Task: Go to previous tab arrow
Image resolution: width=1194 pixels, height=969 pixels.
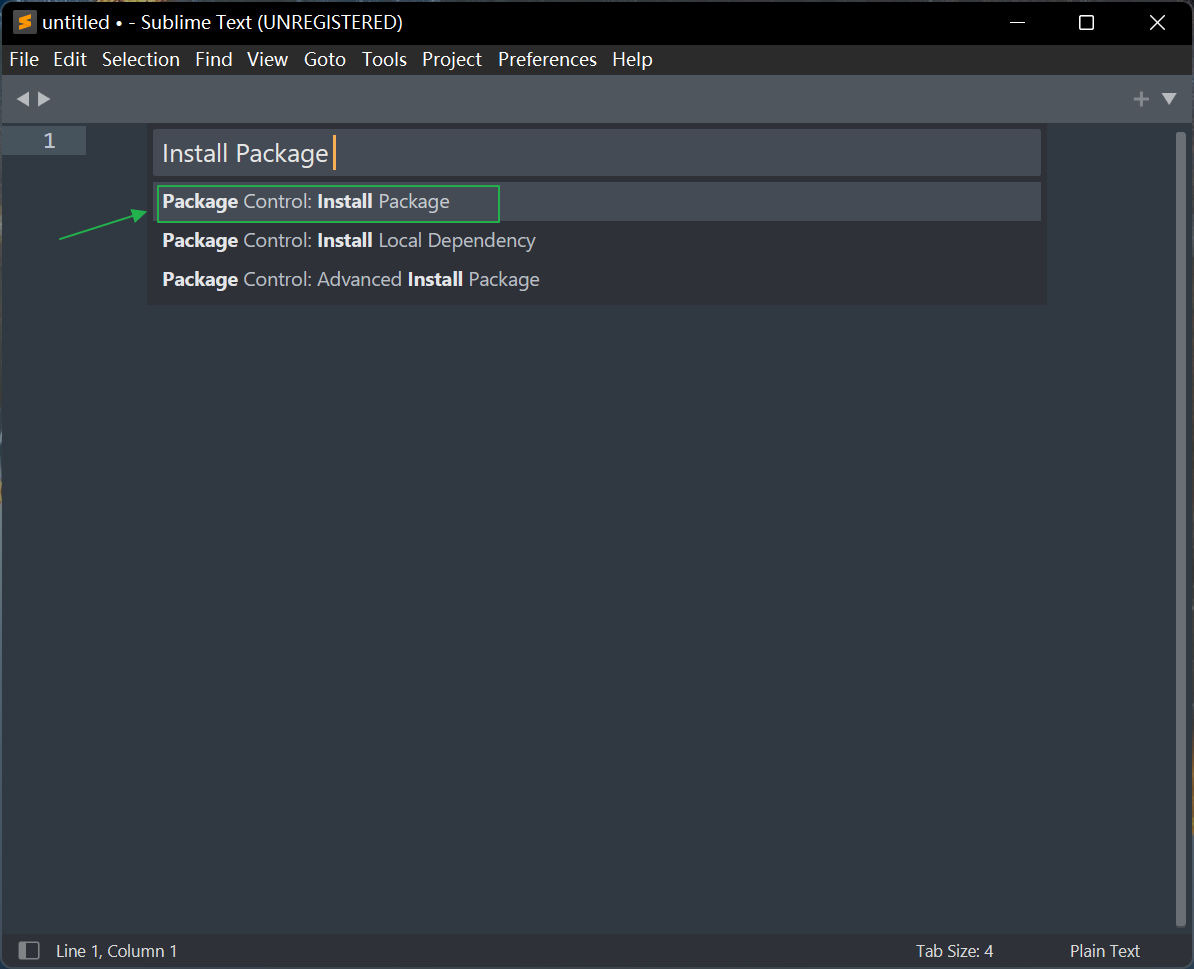Action: (23, 99)
